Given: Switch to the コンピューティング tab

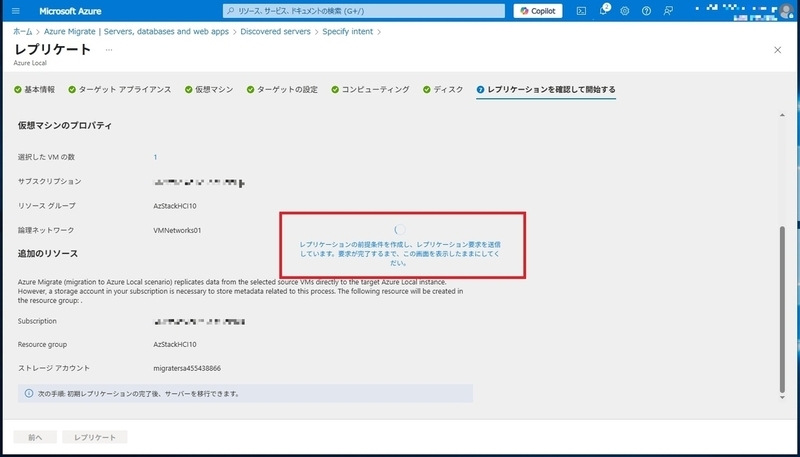Looking at the screenshot, I should (x=370, y=89).
